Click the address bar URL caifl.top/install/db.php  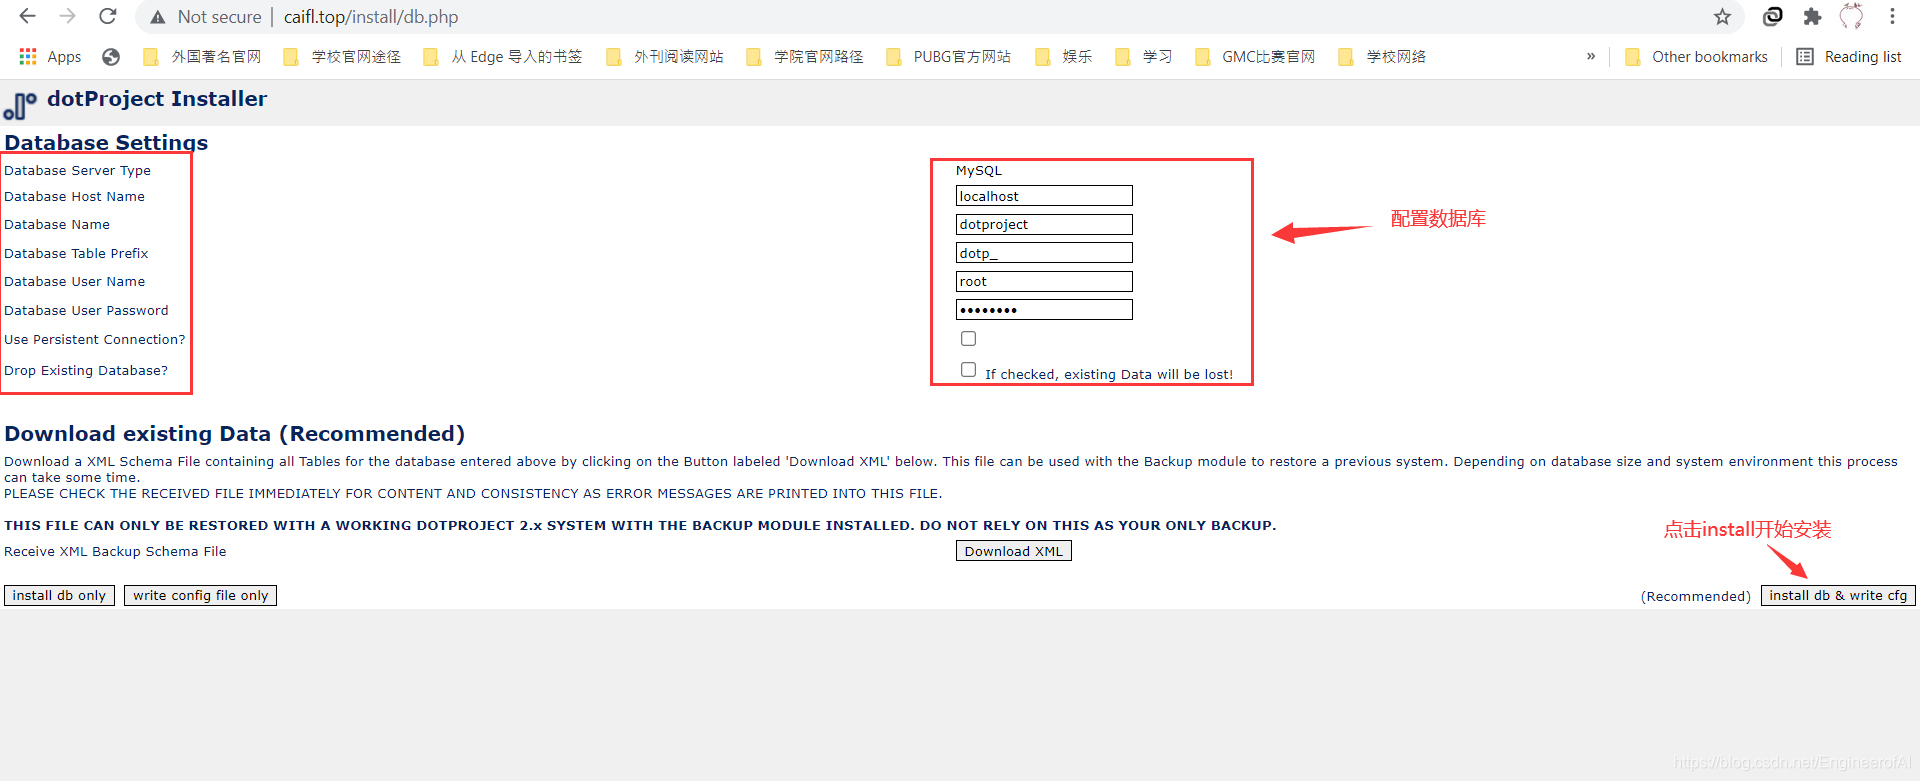371,17
